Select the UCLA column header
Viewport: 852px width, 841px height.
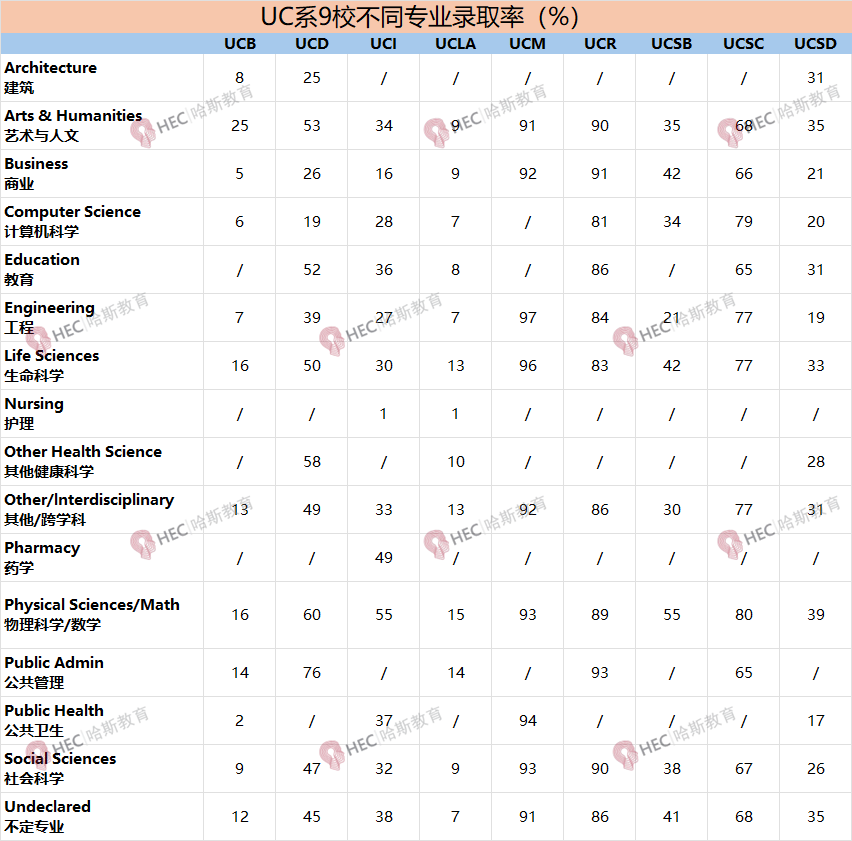(x=455, y=43)
